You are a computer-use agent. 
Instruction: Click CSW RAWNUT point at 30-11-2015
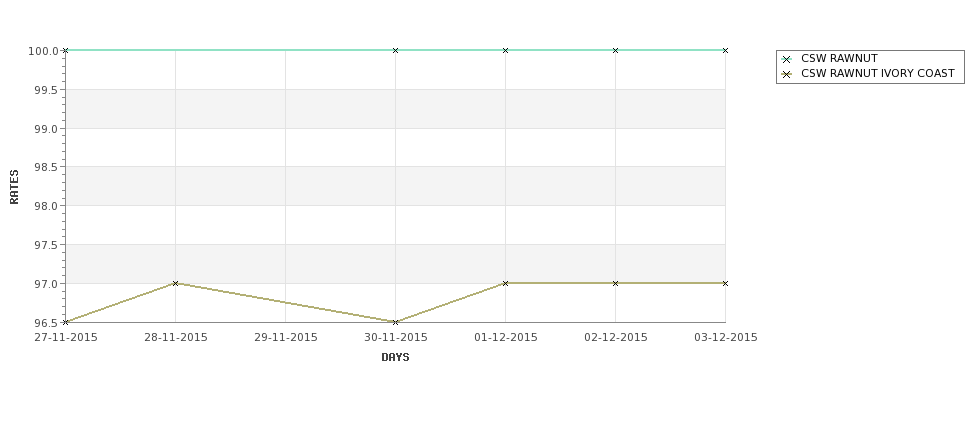click(x=395, y=50)
